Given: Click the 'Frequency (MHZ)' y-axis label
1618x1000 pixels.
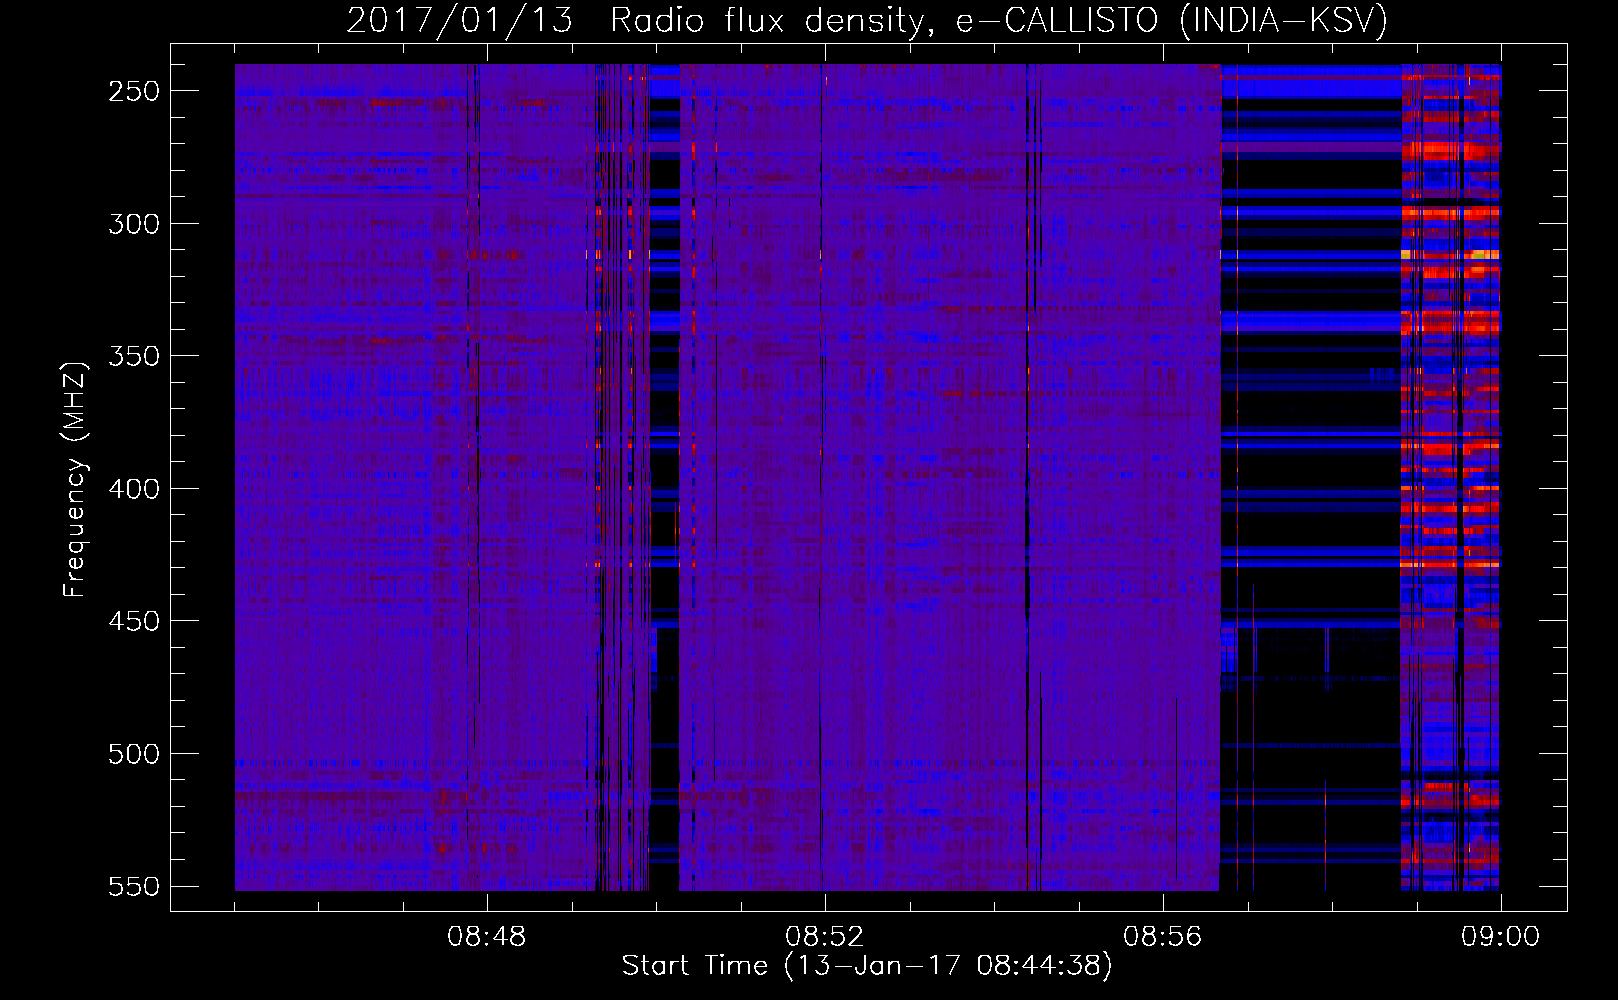Looking at the screenshot, I should pos(75,479).
